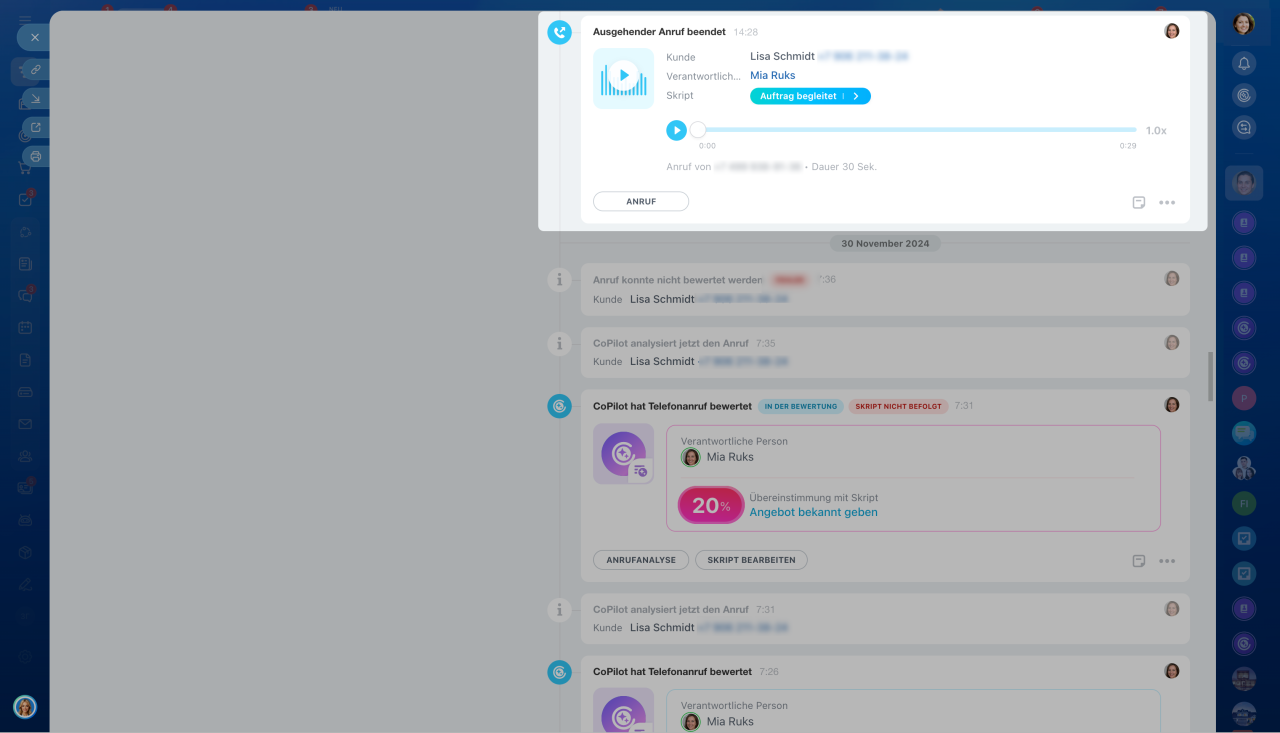Click info icon of 'Anruf konnte nicht bewertet werden'

pos(559,280)
